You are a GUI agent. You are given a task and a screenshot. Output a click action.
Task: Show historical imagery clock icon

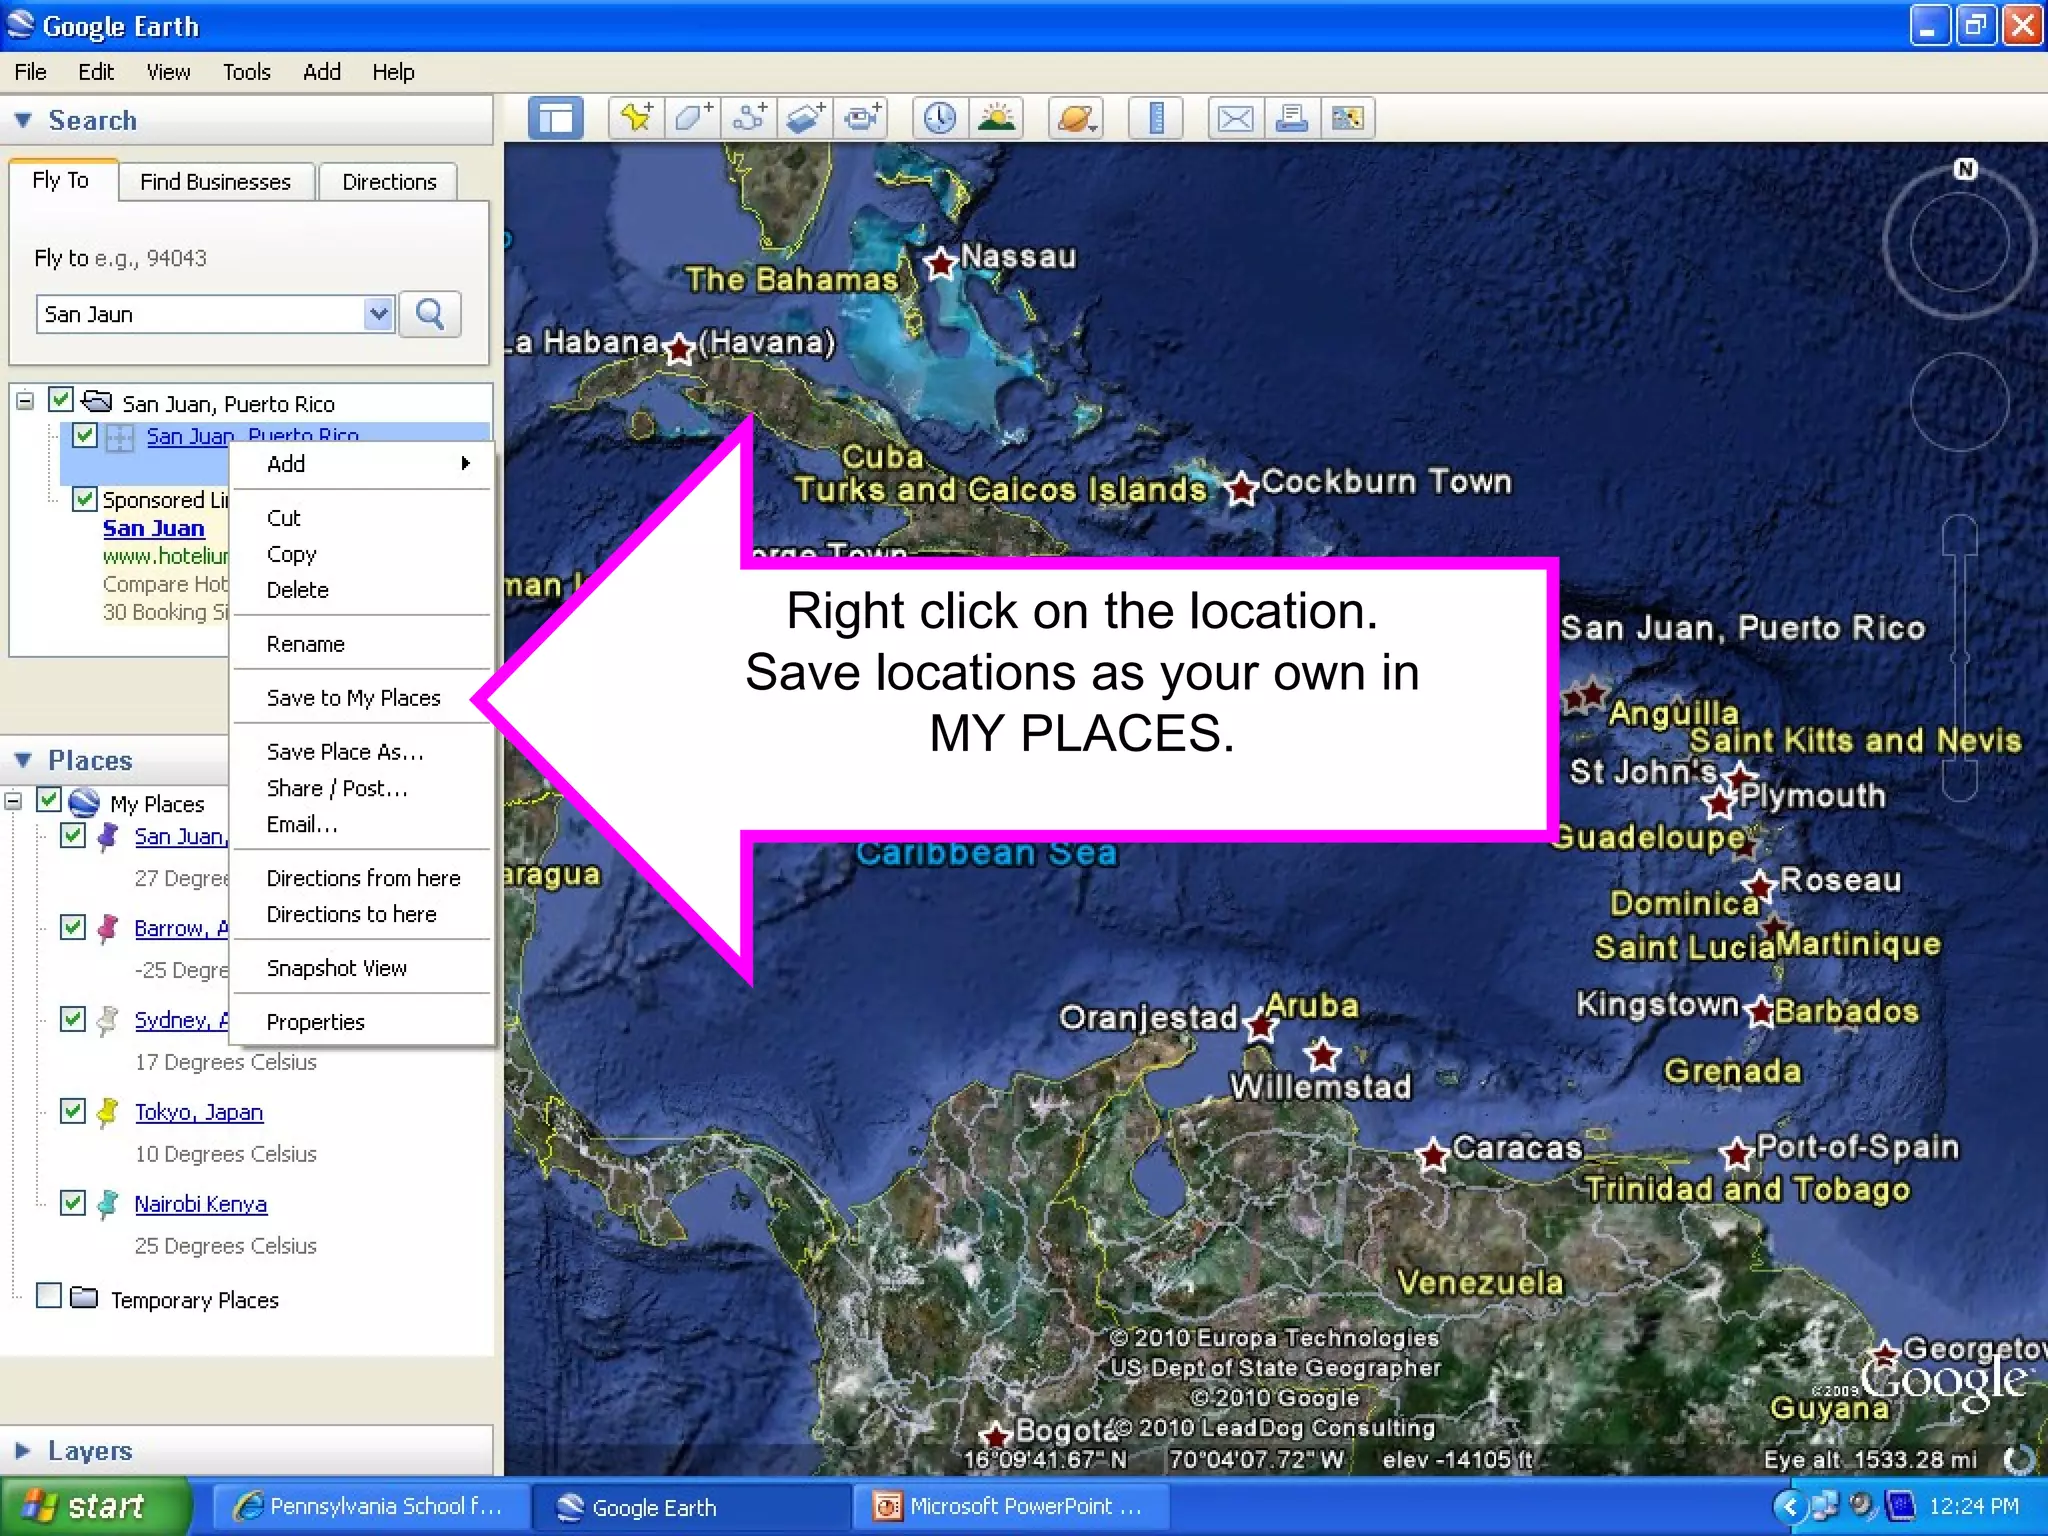pyautogui.click(x=940, y=118)
